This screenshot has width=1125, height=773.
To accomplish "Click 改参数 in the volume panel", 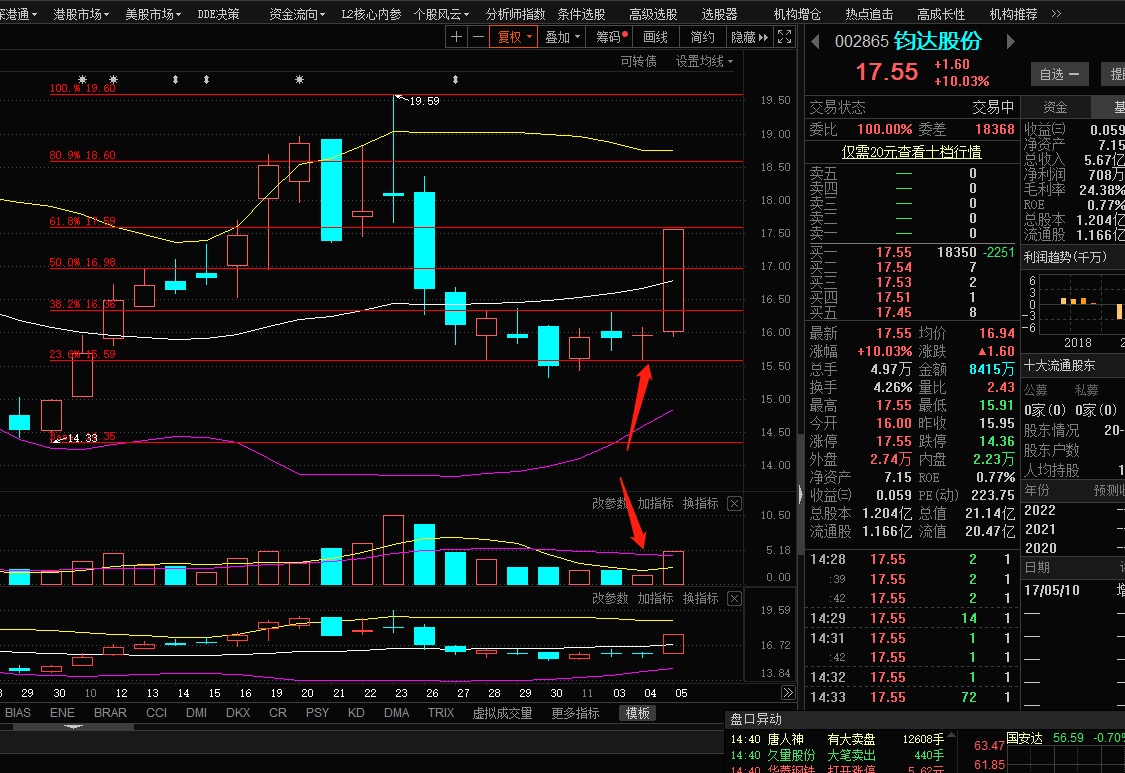I will (x=610, y=503).
